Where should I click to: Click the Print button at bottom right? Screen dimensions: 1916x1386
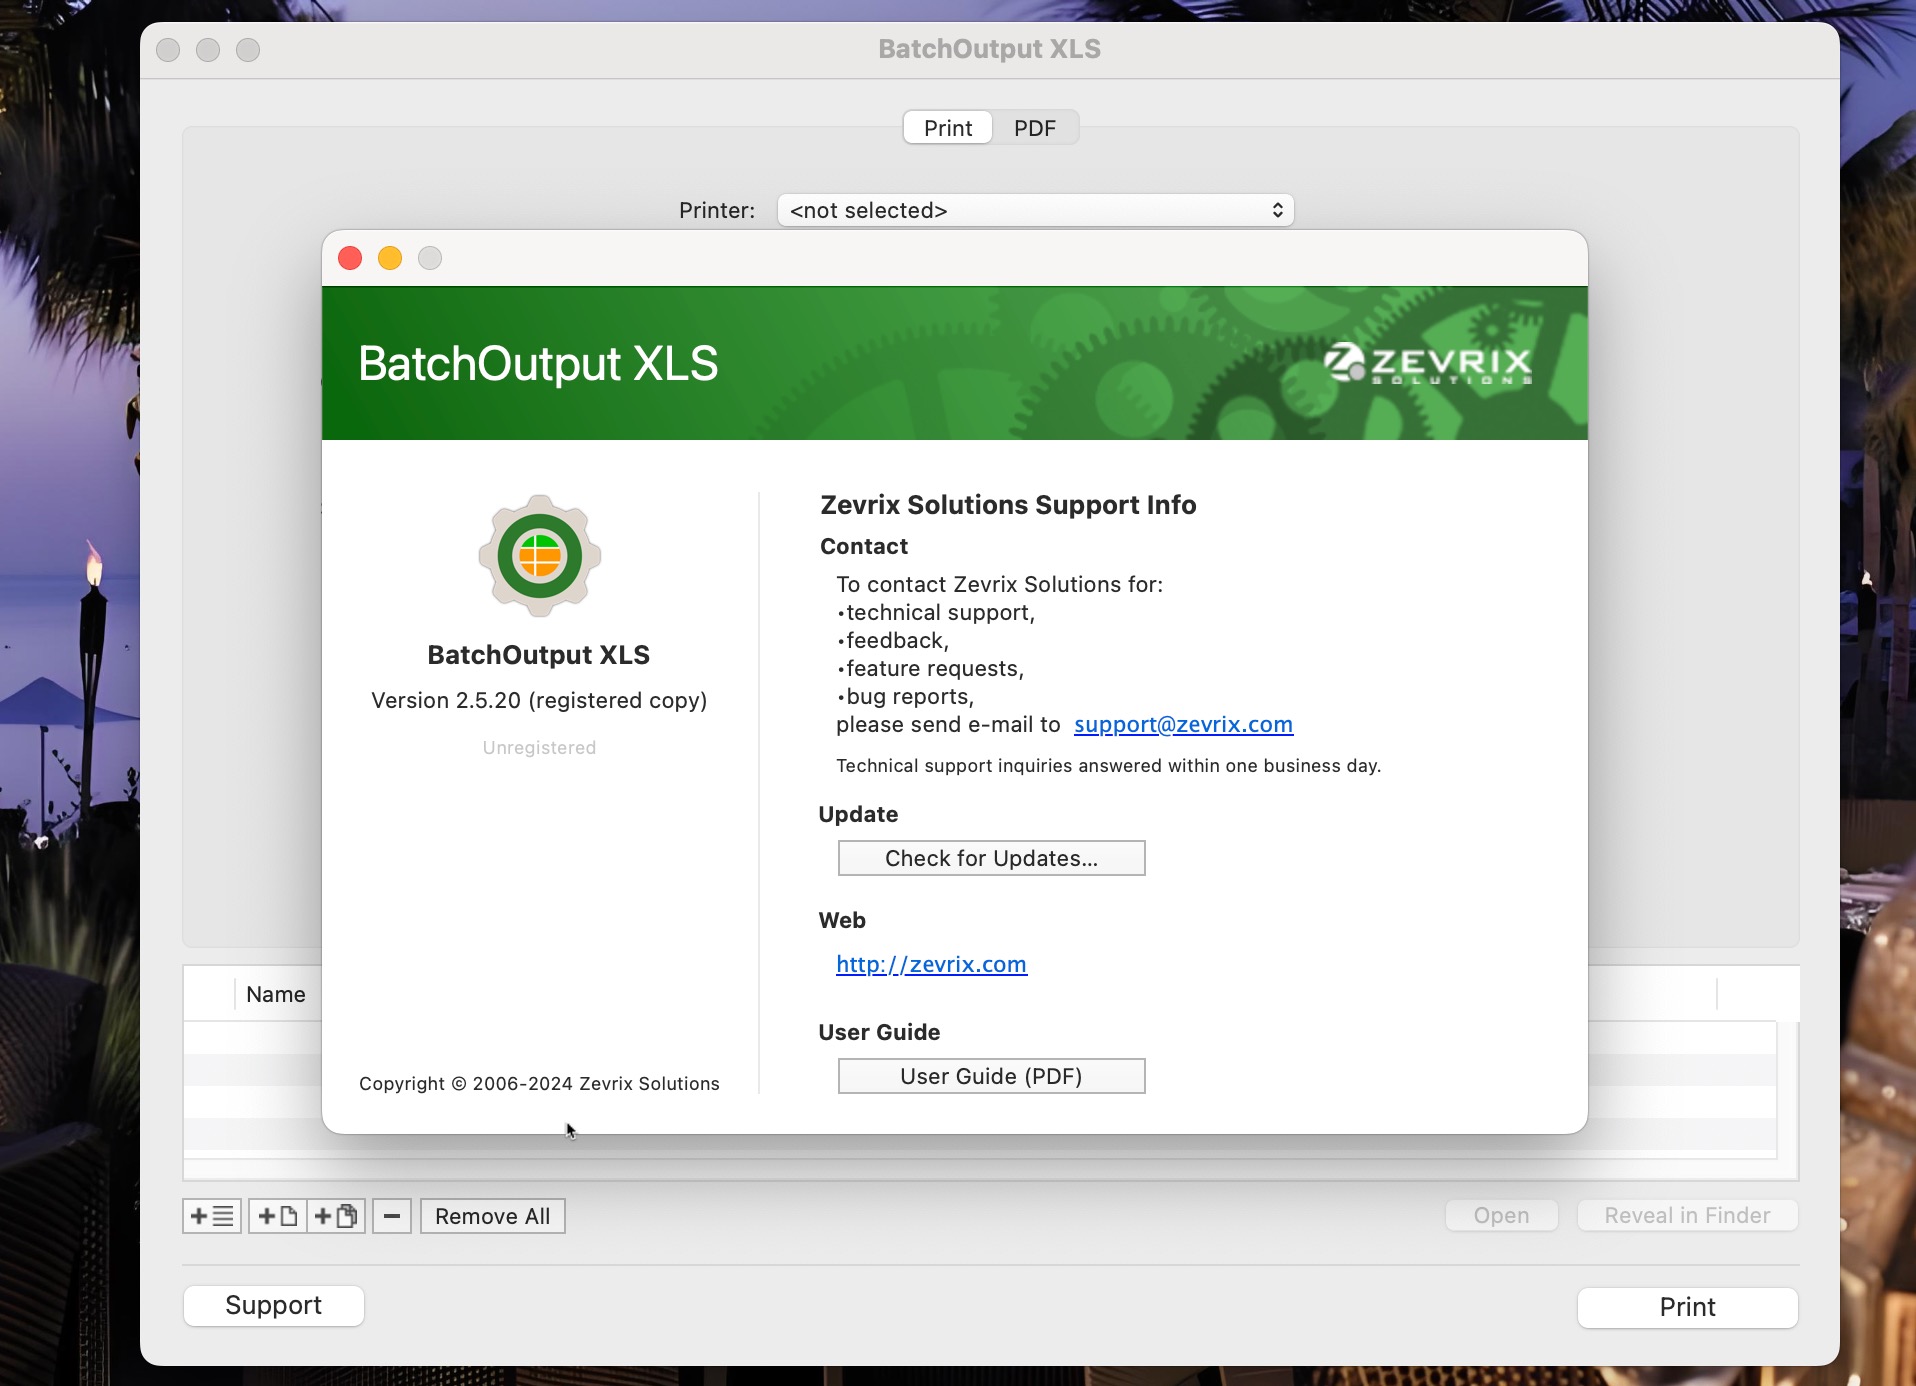1687,1307
